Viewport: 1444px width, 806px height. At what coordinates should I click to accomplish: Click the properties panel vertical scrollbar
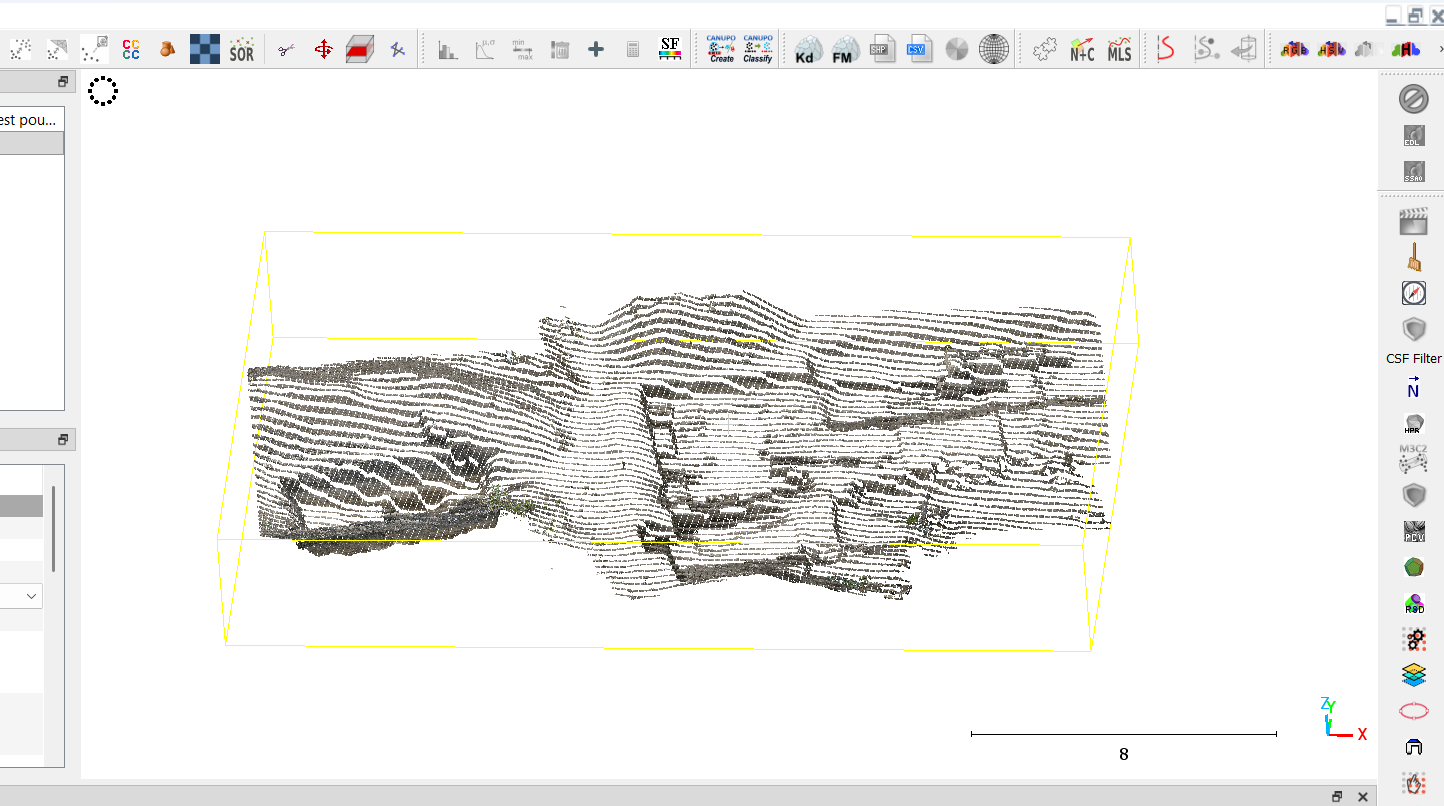tap(53, 528)
